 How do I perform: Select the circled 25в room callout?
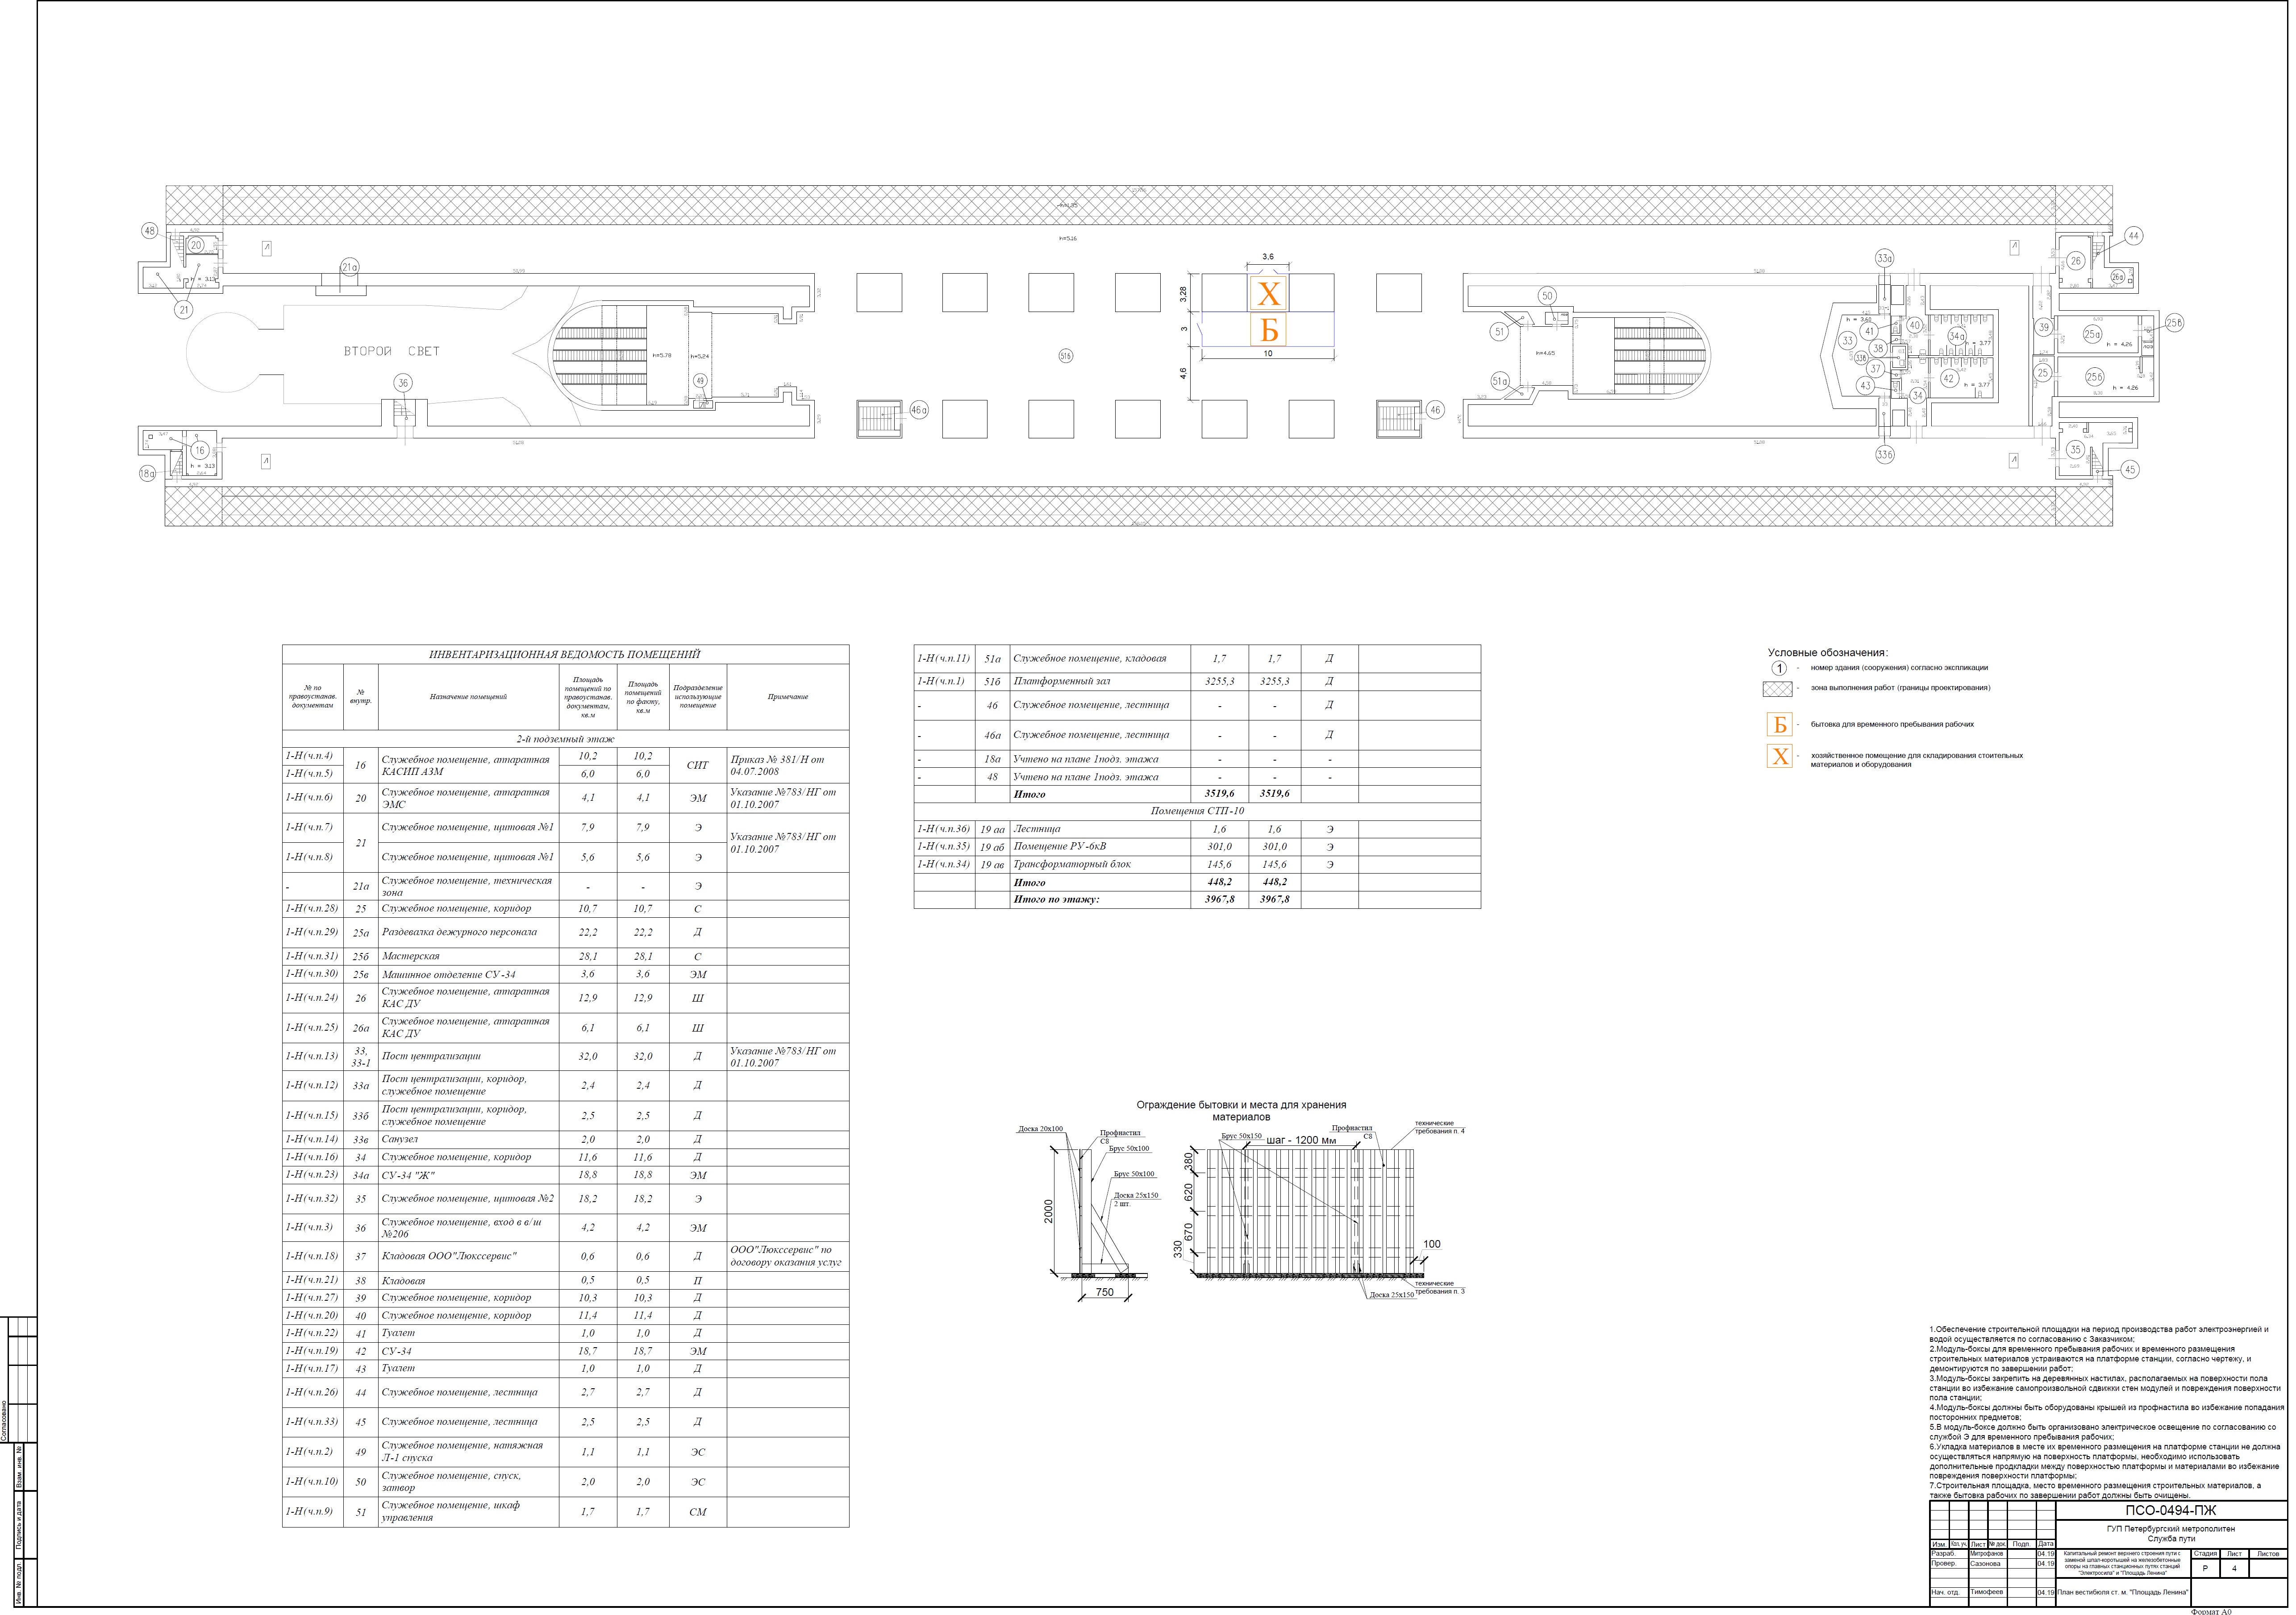(2174, 323)
